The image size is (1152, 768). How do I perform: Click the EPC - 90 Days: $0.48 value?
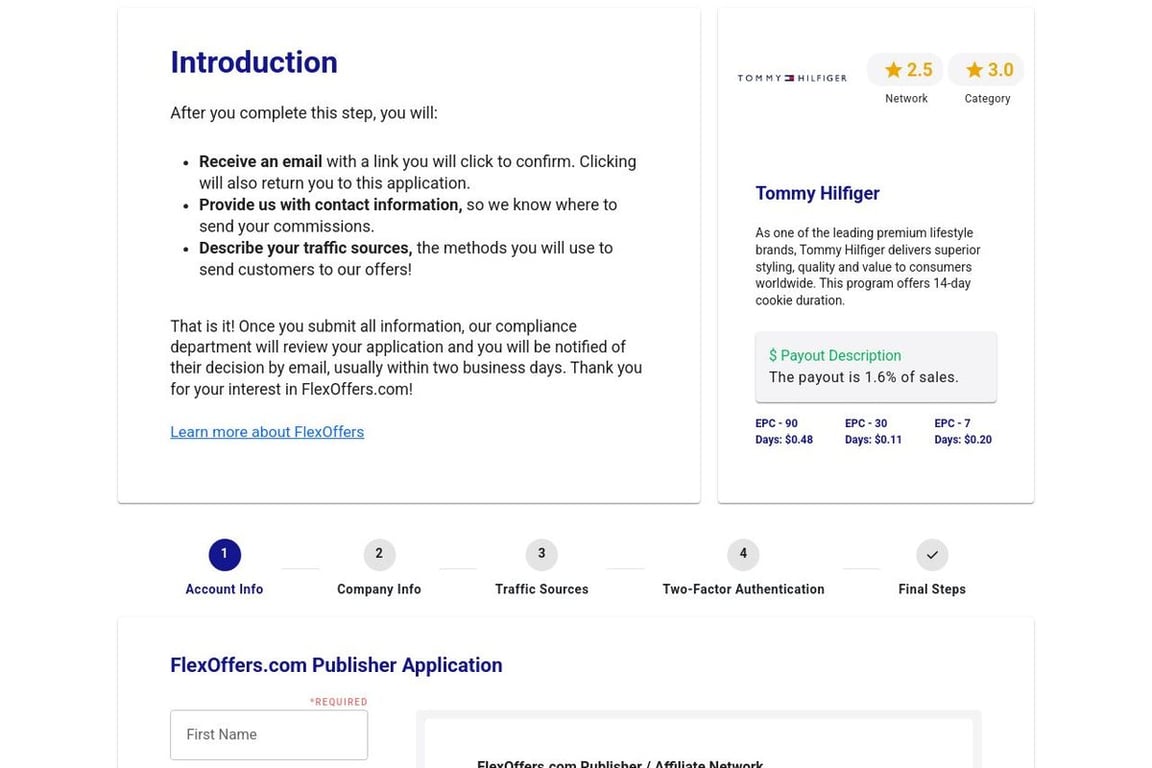(784, 431)
